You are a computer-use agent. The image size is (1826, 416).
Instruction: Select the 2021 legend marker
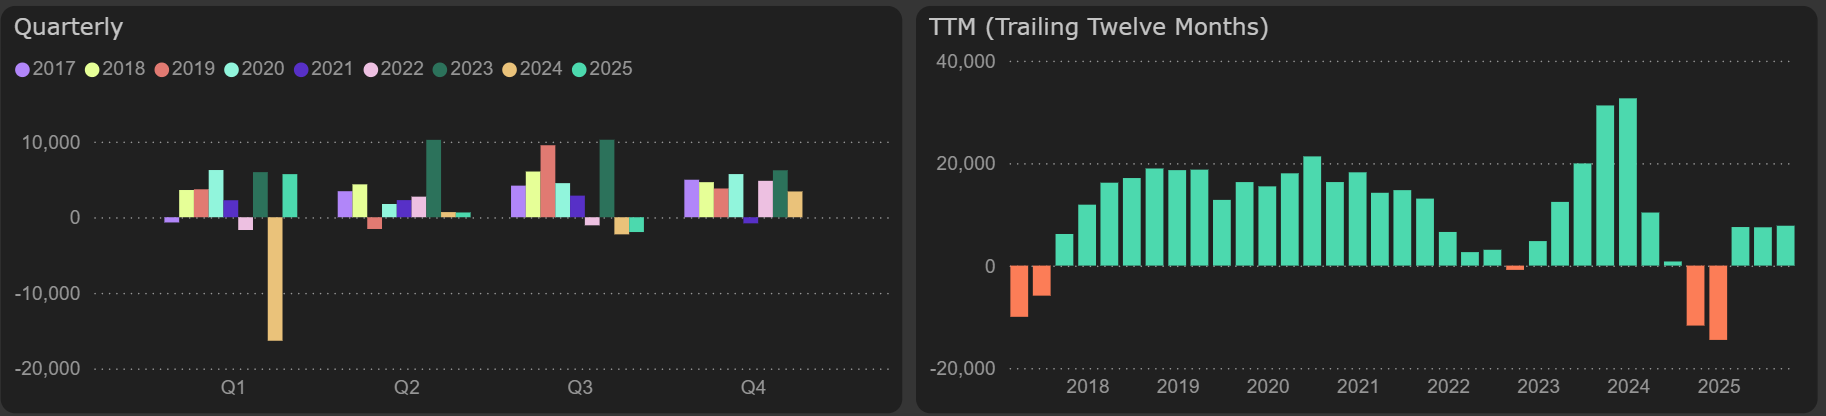pyautogui.click(x=301, y=69)
